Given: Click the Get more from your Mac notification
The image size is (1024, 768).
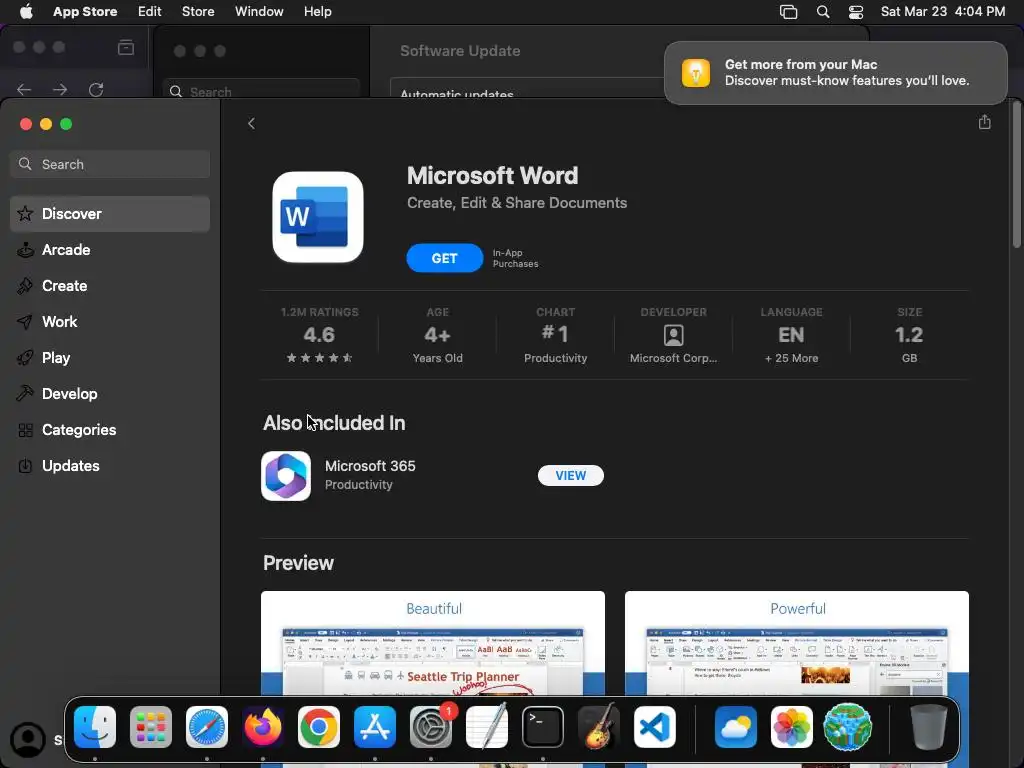Looking at the screenshot, I should (x=835, y=72).
